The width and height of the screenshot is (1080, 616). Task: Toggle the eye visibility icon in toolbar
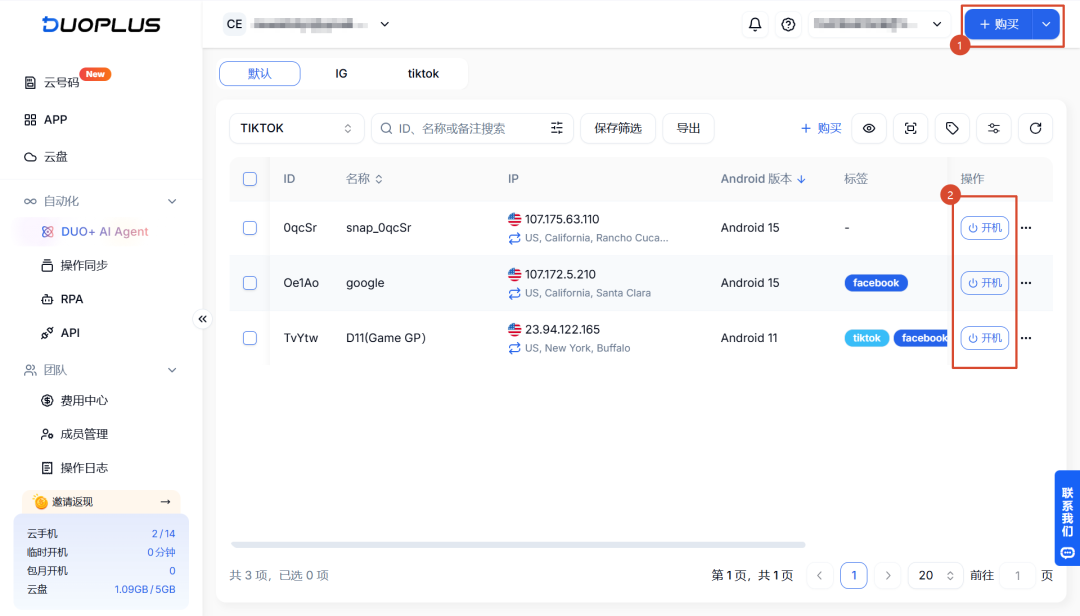[869, 128]
